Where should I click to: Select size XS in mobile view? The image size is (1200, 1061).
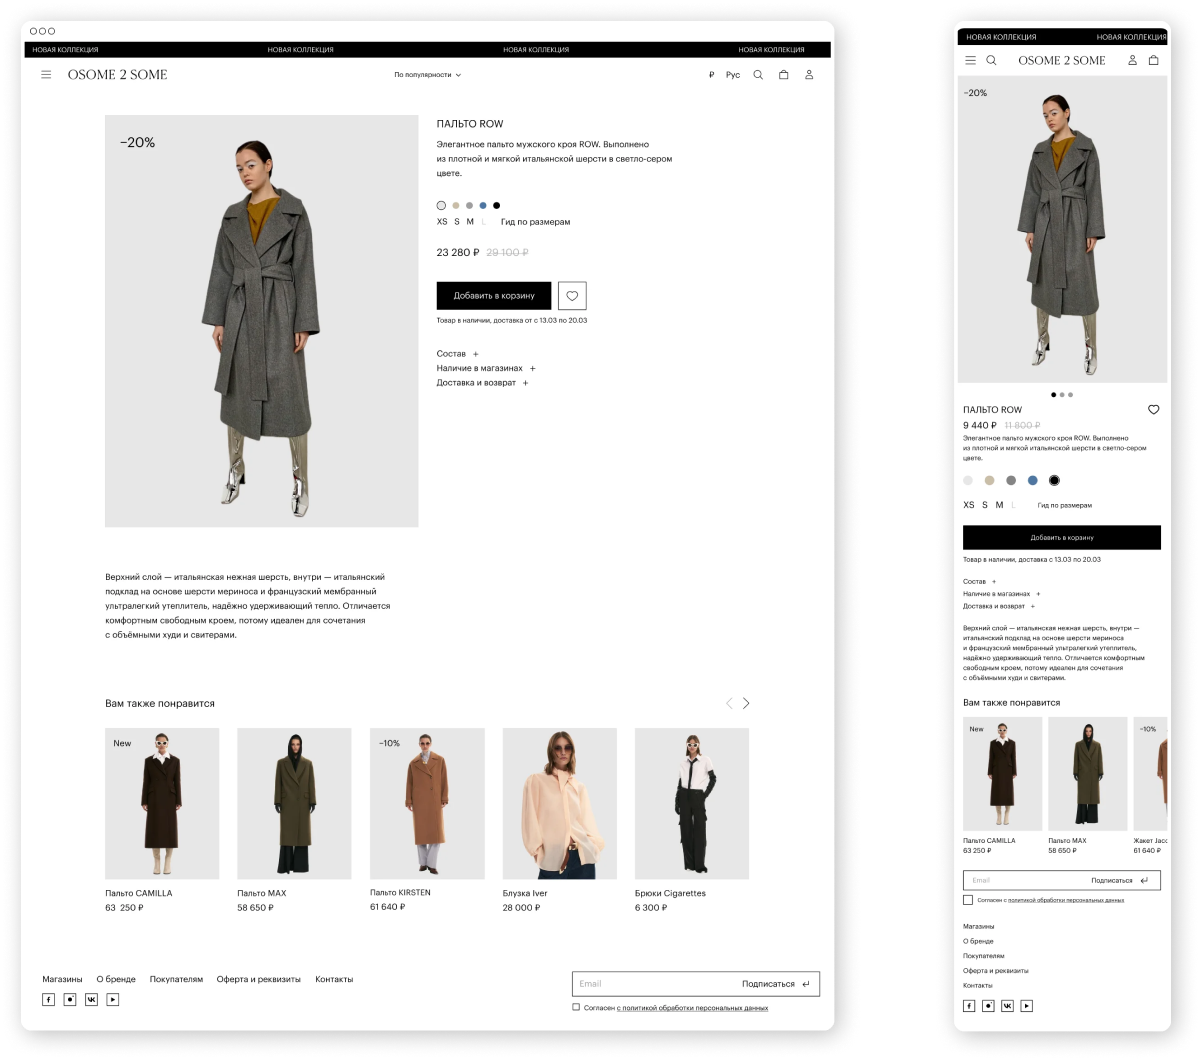[969, 505]
